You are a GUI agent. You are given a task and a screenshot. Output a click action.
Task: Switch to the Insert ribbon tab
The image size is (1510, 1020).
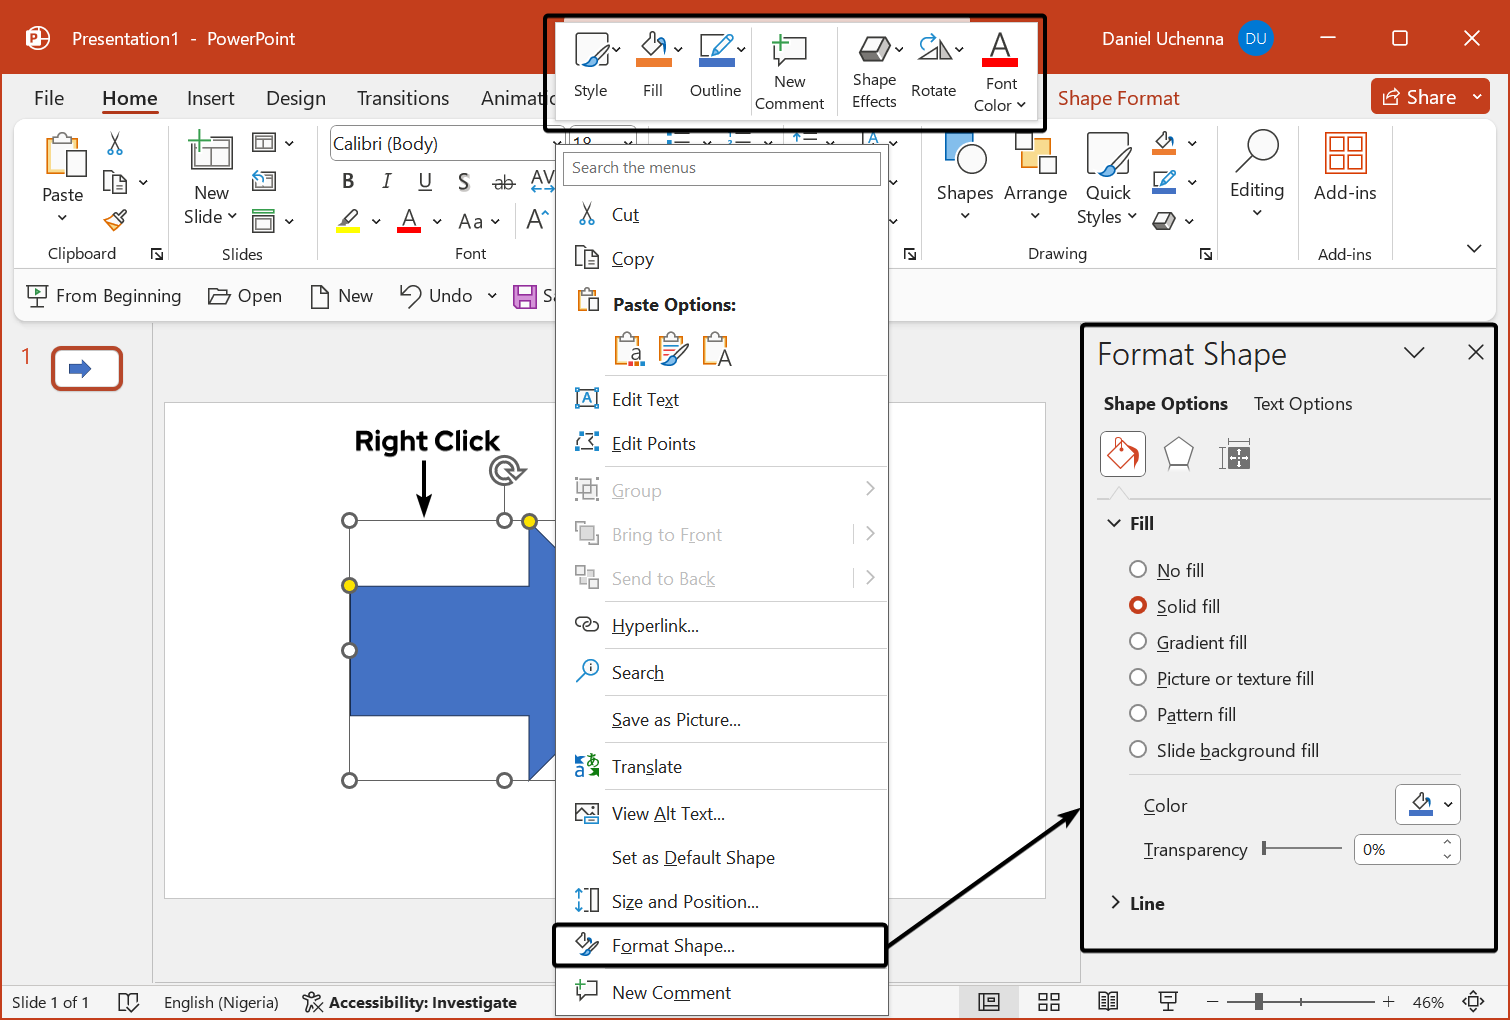coord(210,98)
